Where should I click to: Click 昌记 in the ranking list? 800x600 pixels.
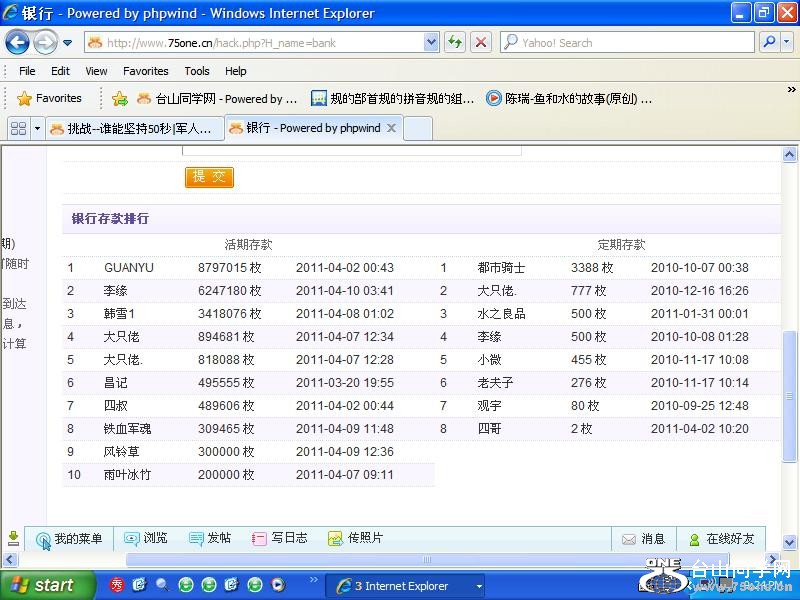point(115,383)
